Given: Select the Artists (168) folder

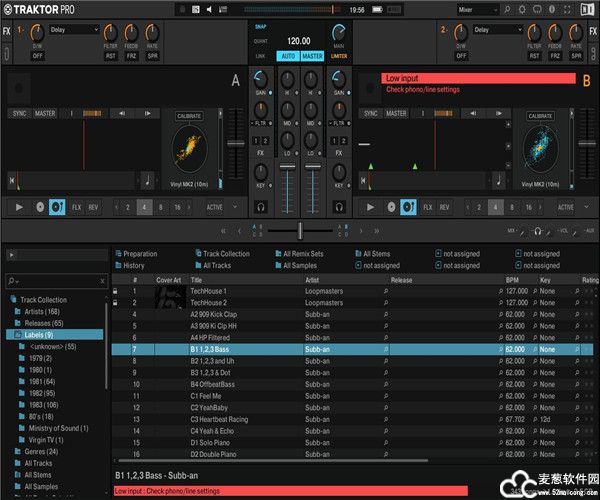Looking at the screenshot, I should 42,312.
